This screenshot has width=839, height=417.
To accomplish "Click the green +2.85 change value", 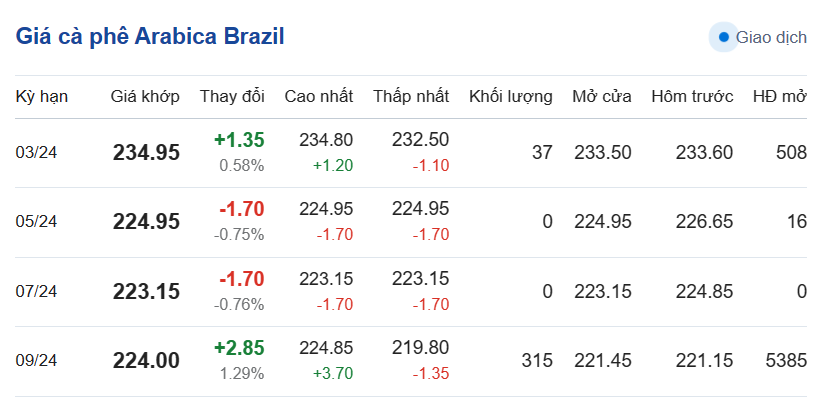I will tap(239, 348).
